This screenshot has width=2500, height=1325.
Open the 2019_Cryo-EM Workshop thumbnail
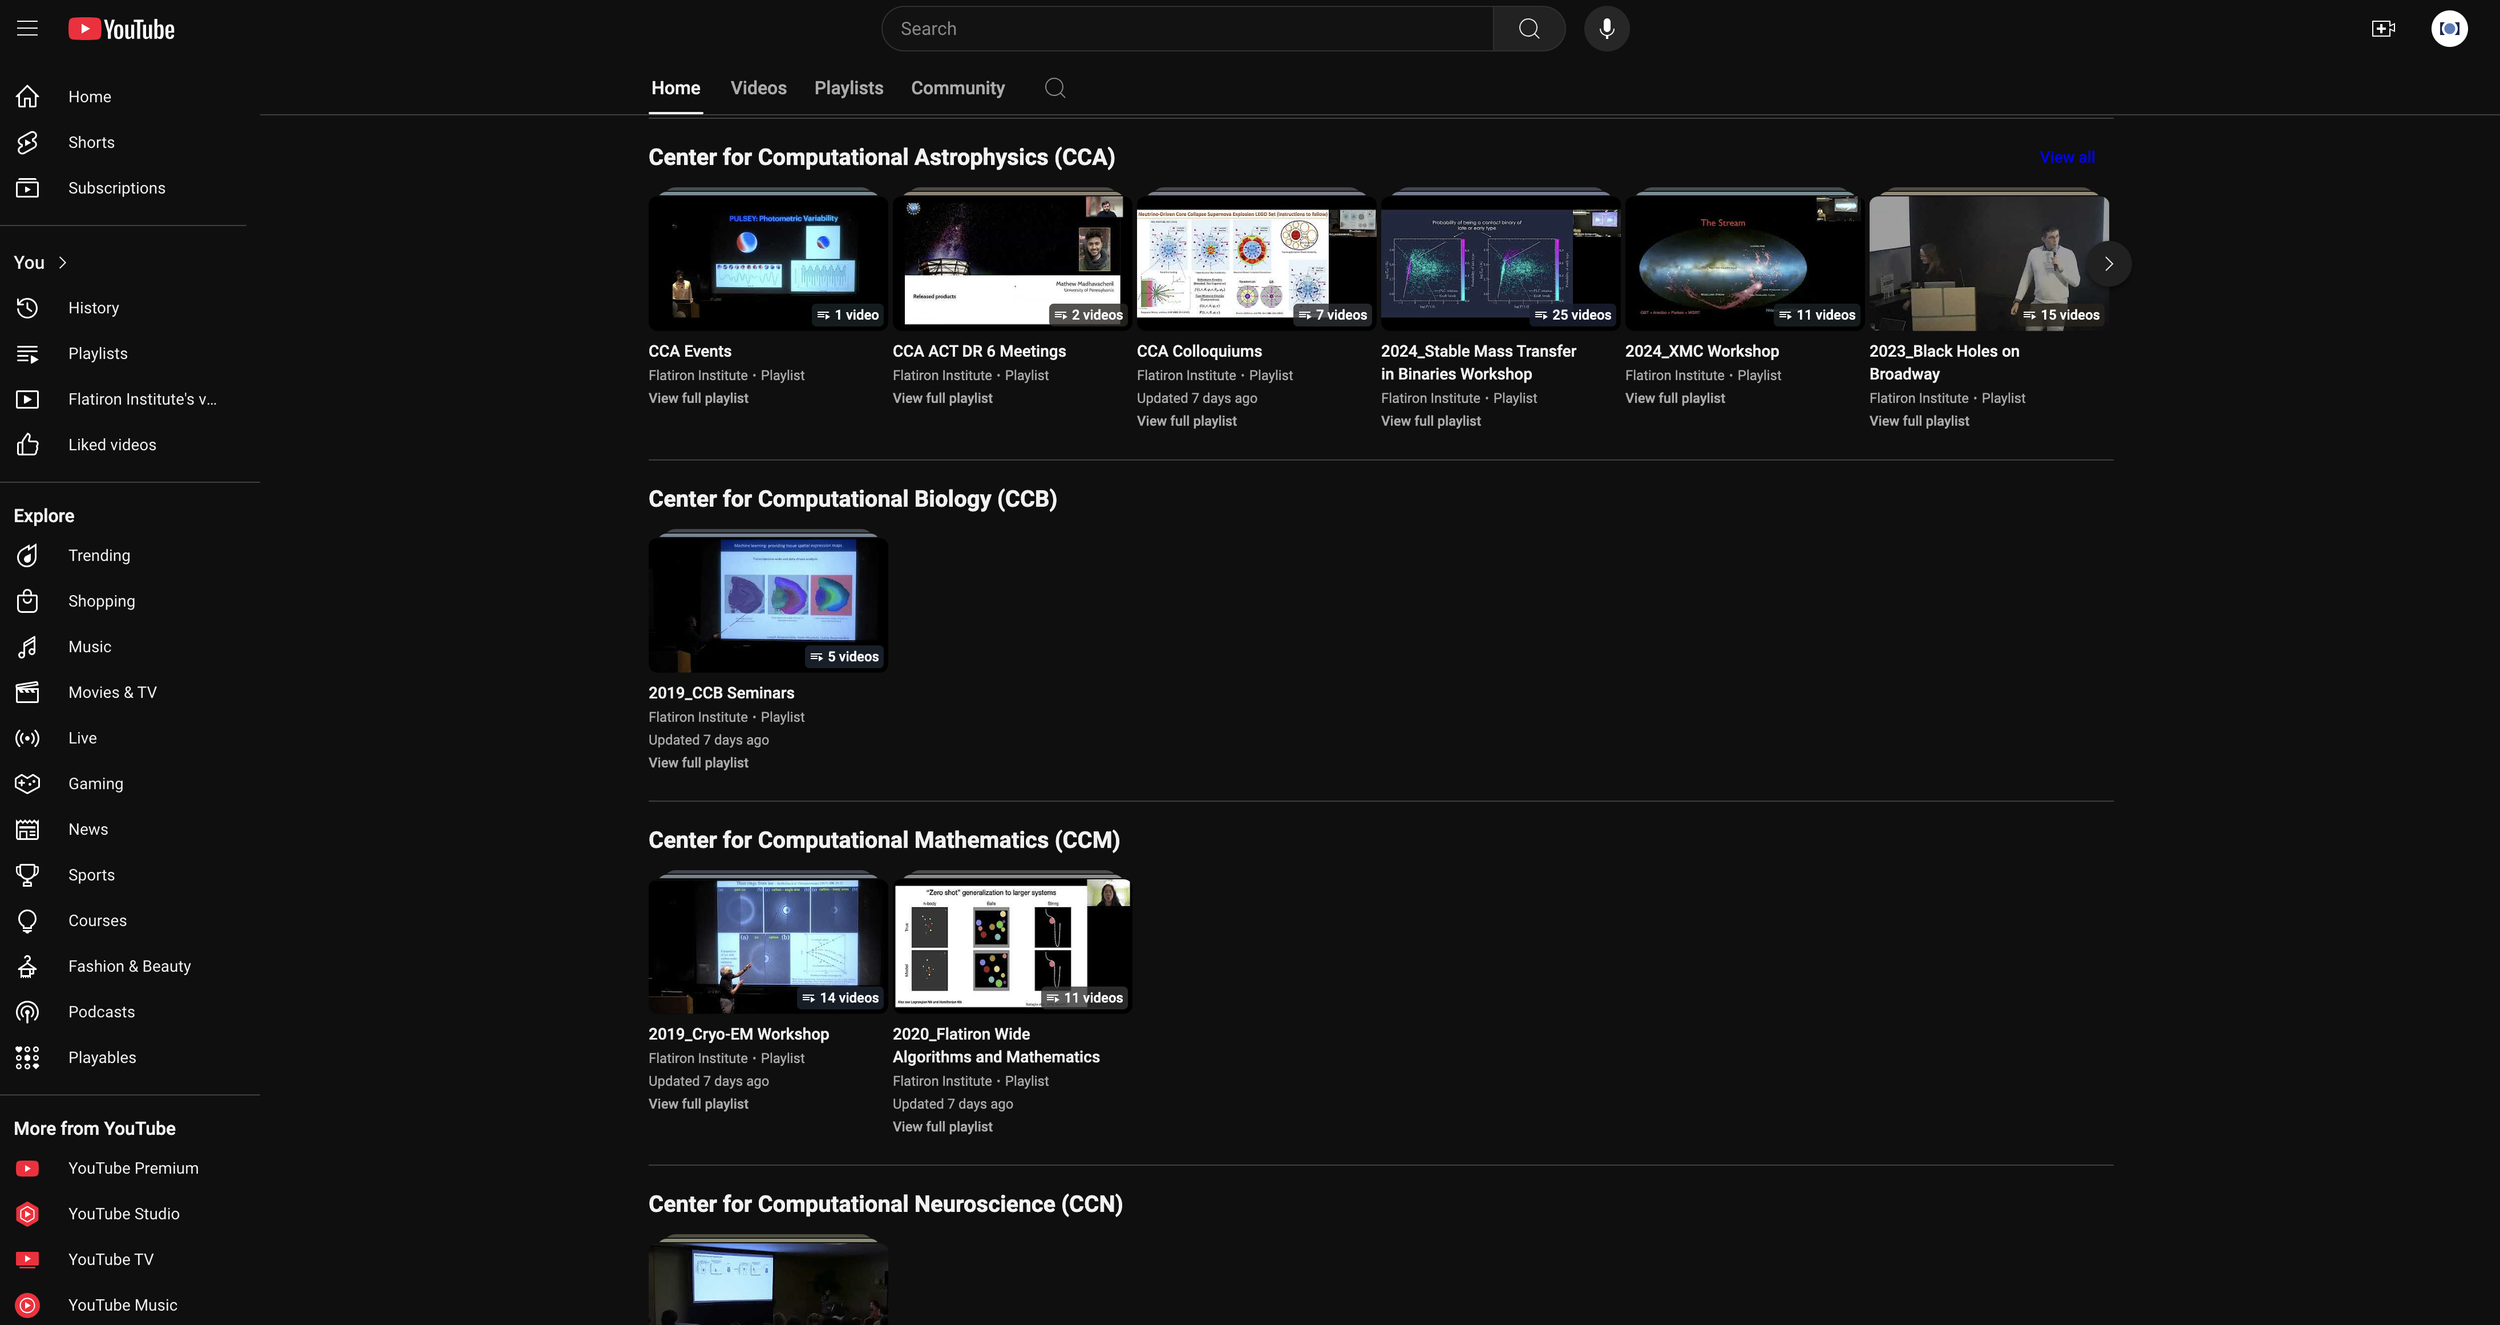[767, 945]
